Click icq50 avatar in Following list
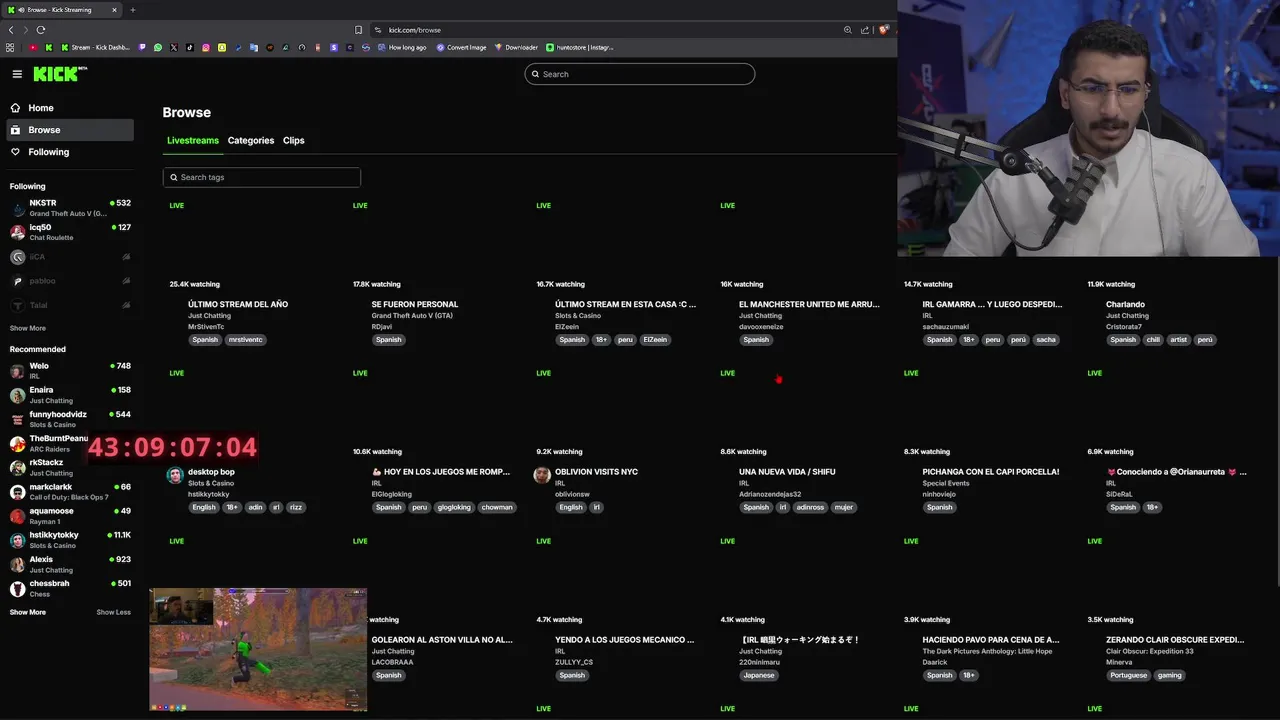The image size is (1280, 720). point(17,232)
